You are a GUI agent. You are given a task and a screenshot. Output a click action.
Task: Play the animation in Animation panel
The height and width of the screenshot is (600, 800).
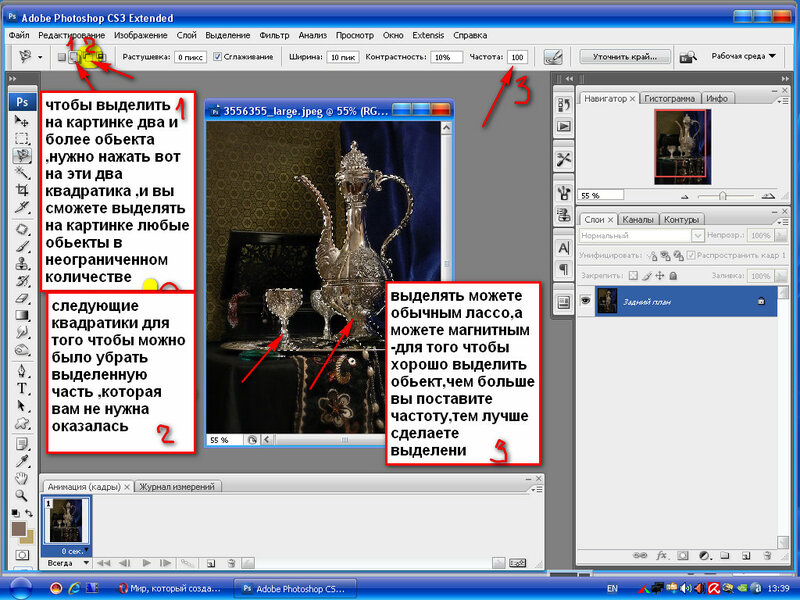(x=146, y=563)
